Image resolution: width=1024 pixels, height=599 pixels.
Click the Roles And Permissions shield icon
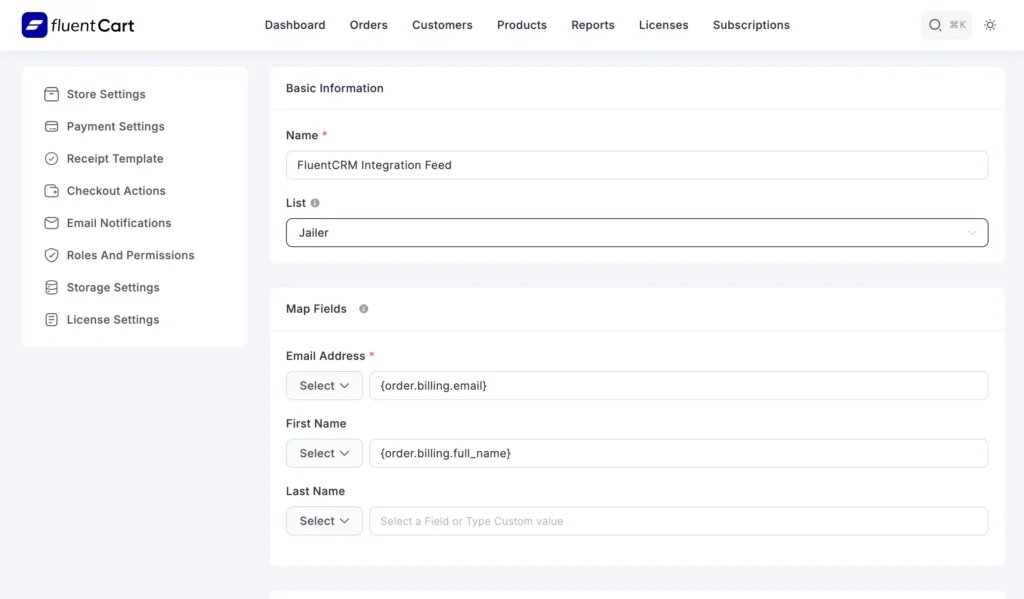coord(52,255)
